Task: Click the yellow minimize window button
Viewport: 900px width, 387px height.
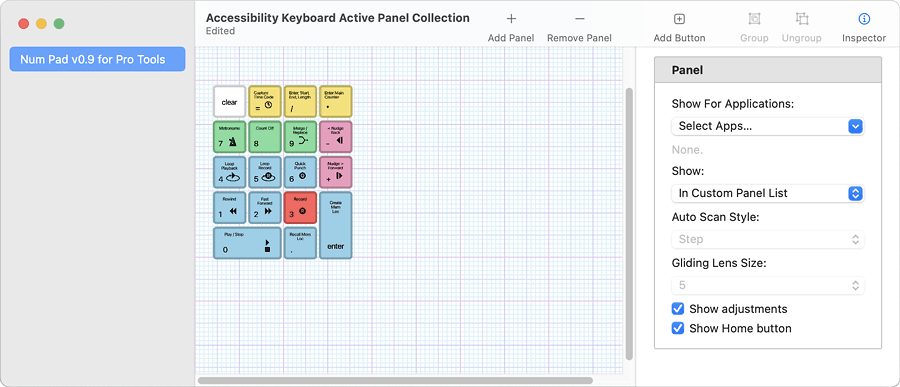Action: (41, 24)
